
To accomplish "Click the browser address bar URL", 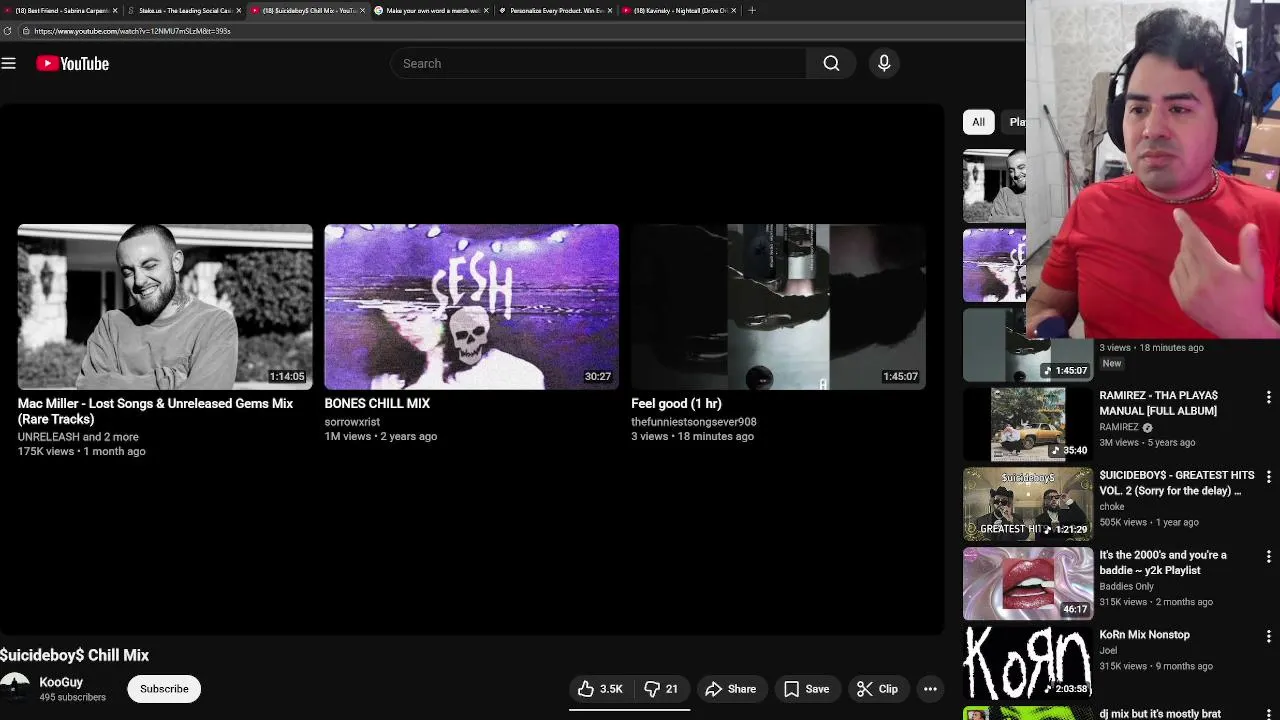I will tap(132, 31).
